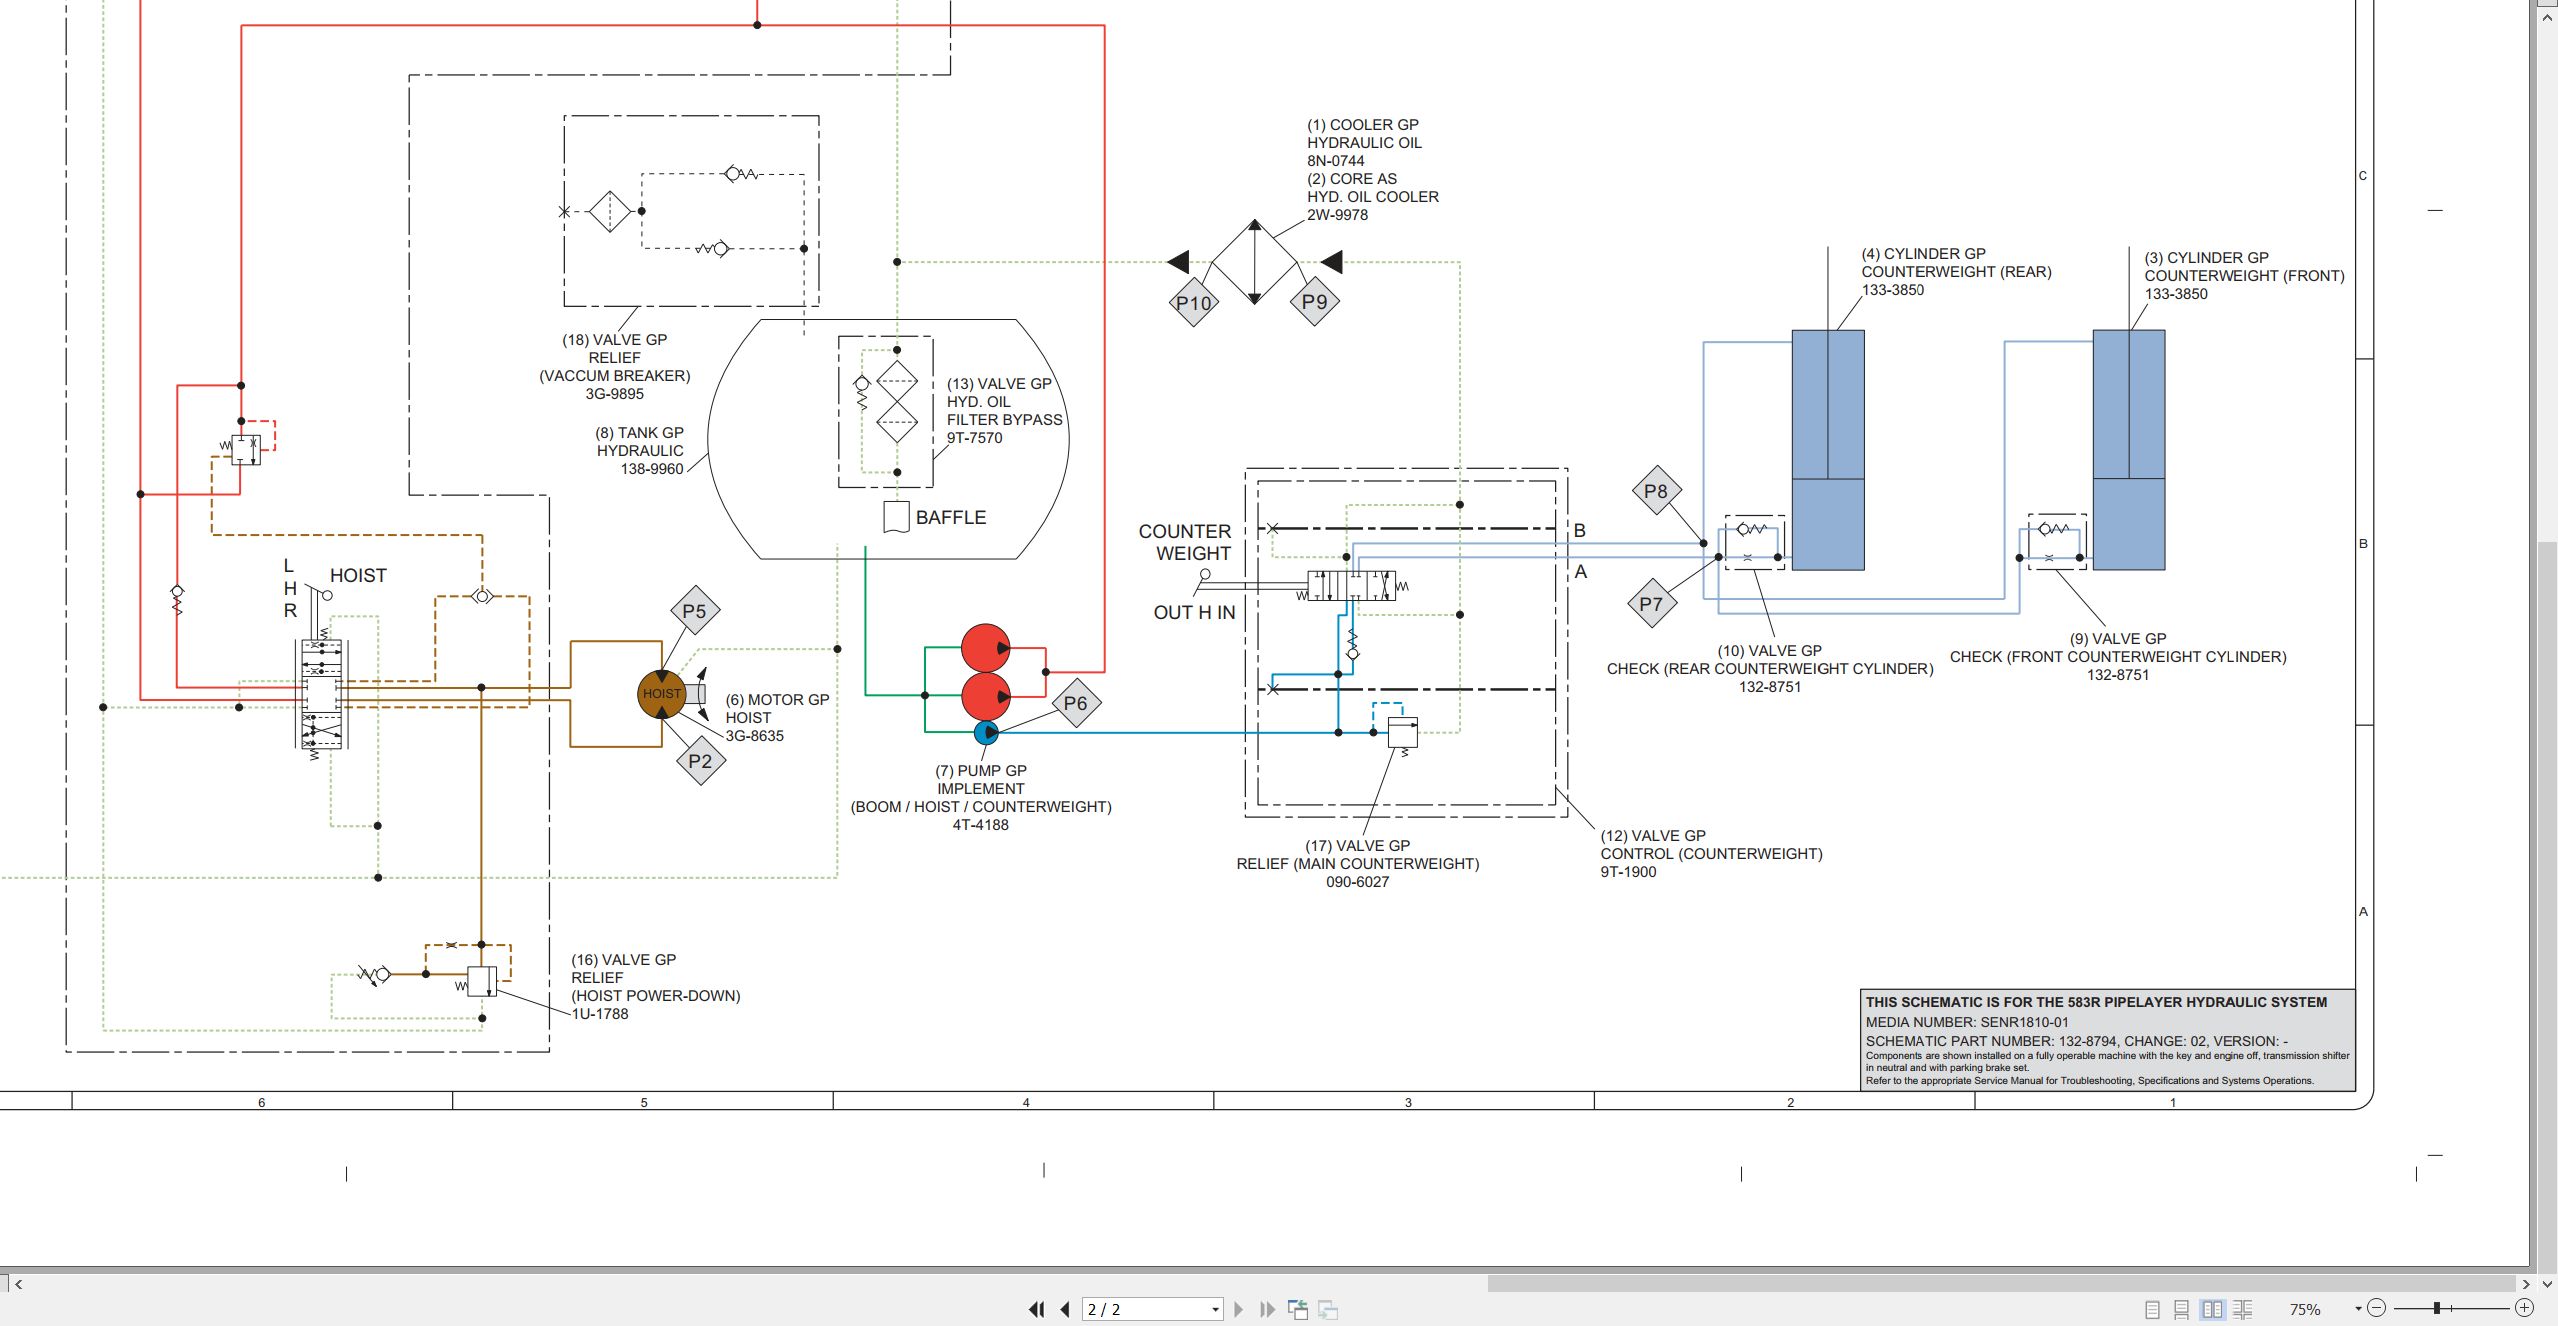Go to the first page
2558x1326 pixels.
pos(1037,1309)
